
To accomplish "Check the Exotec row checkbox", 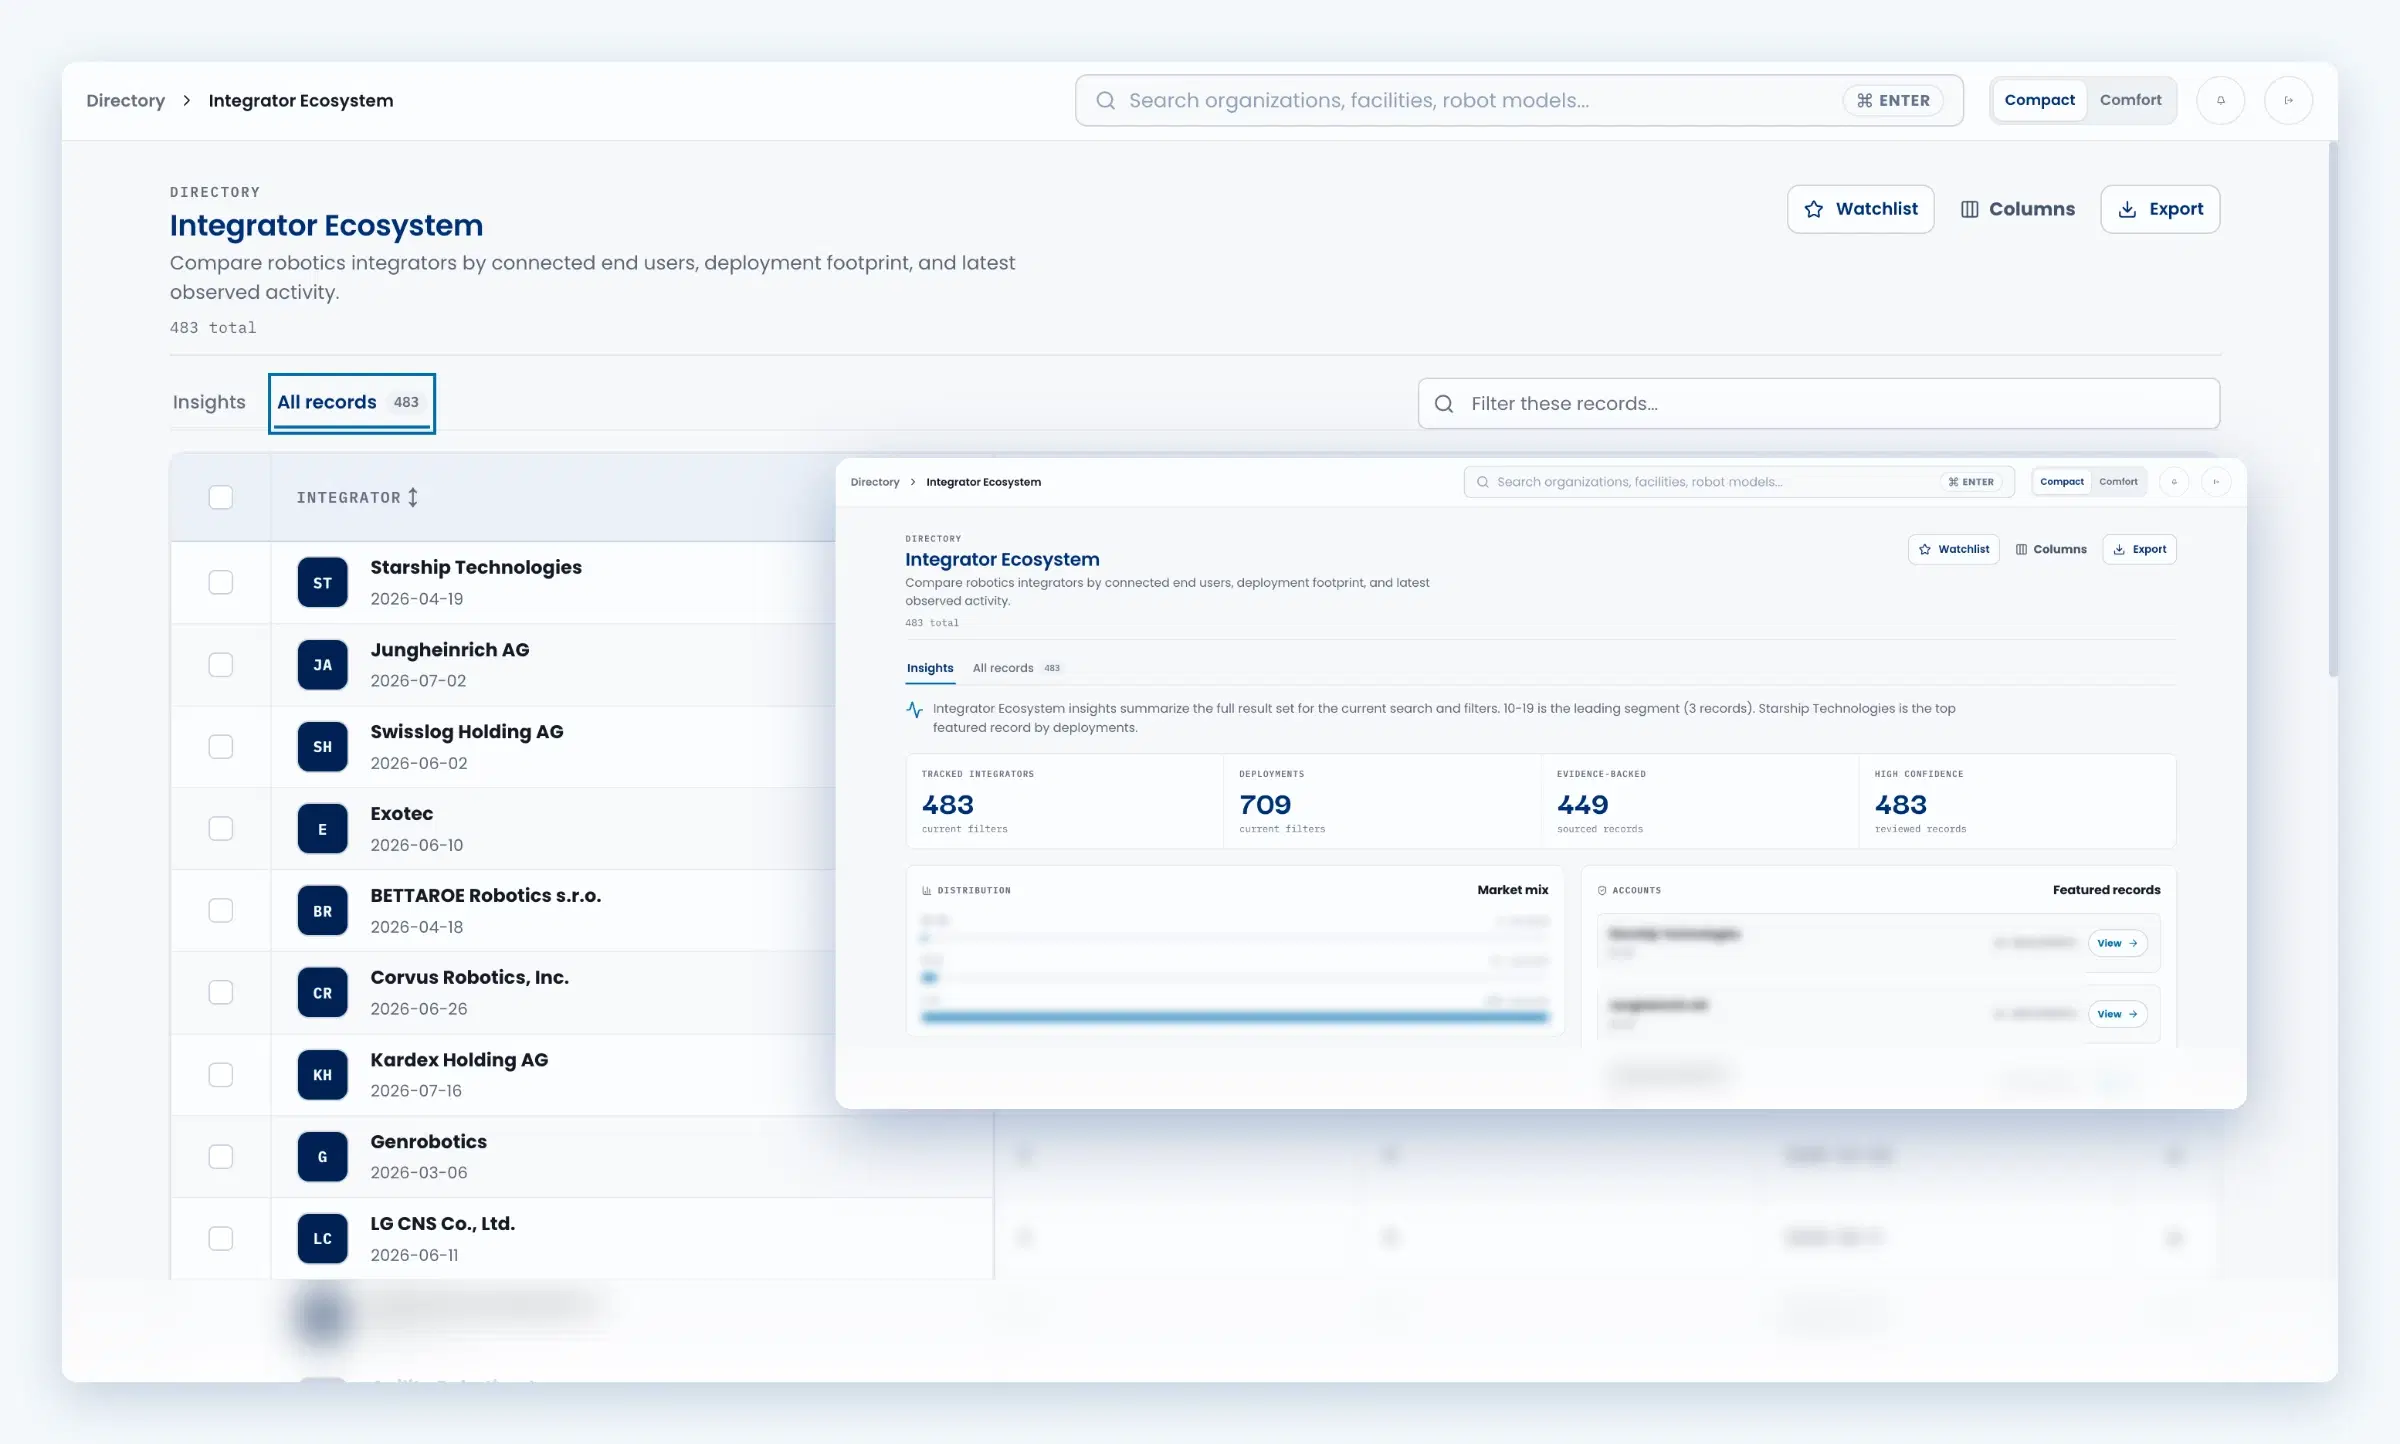I will point(221,829).
